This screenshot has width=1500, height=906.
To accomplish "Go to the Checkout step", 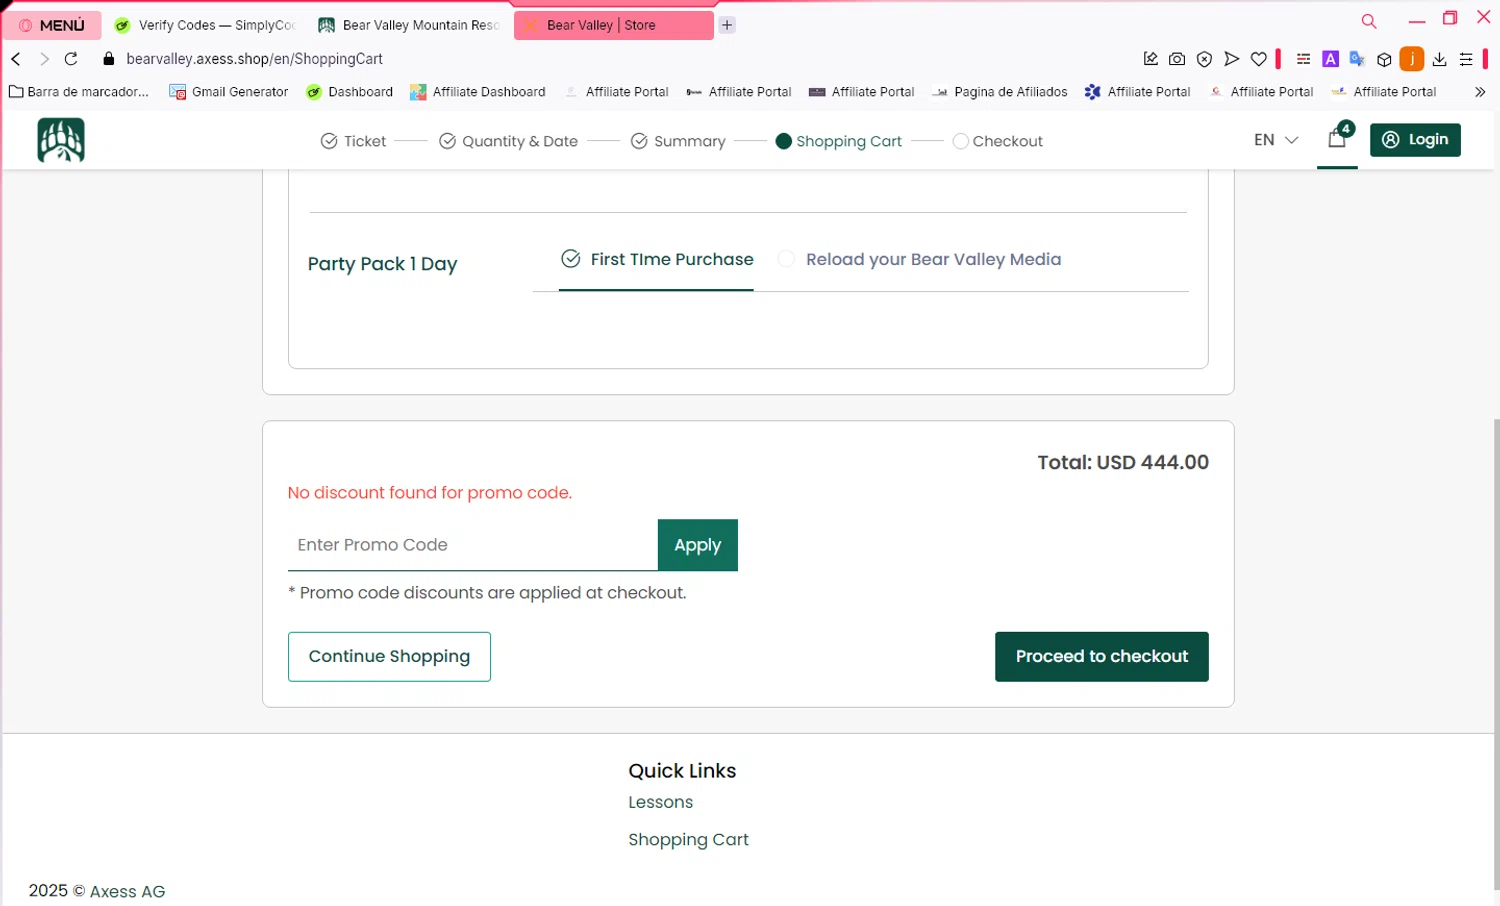I will point(998,141).
